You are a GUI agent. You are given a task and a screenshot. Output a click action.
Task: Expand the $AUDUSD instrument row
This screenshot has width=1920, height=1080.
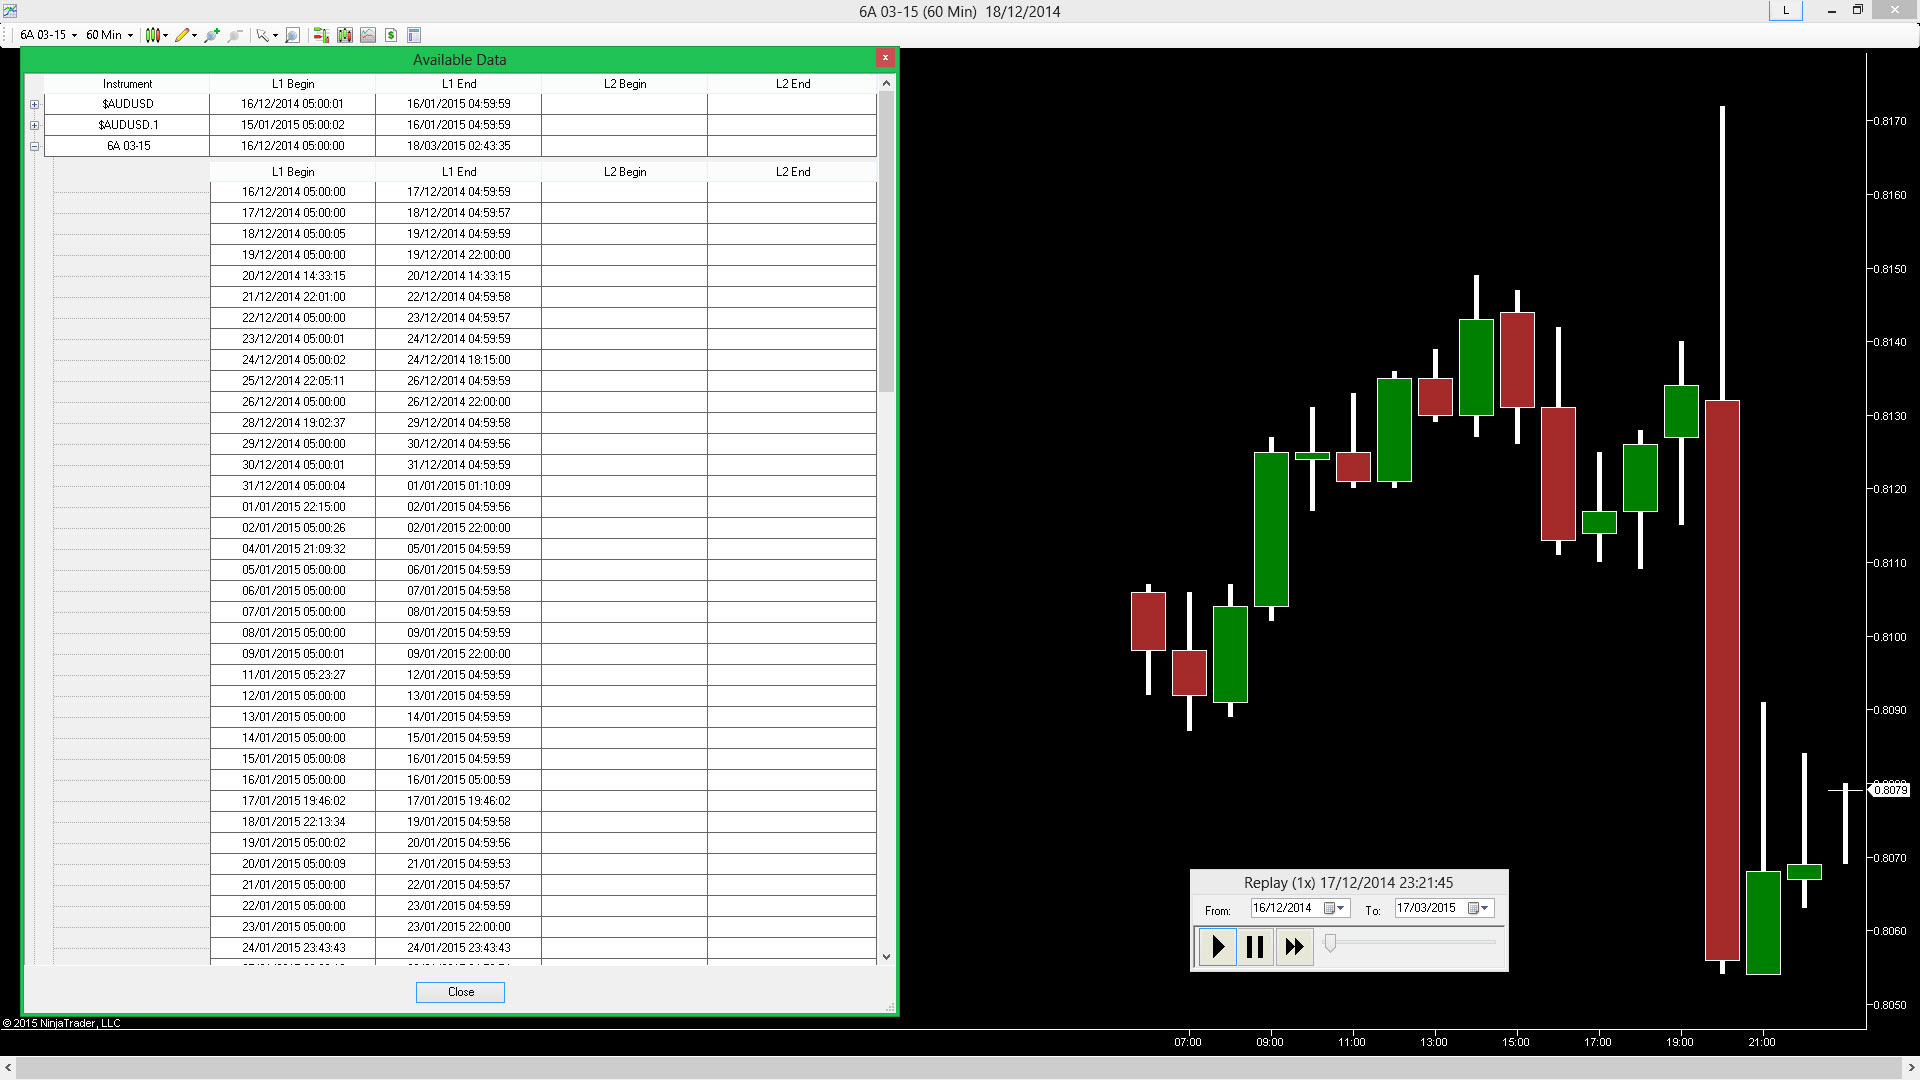tap(35, 104)
